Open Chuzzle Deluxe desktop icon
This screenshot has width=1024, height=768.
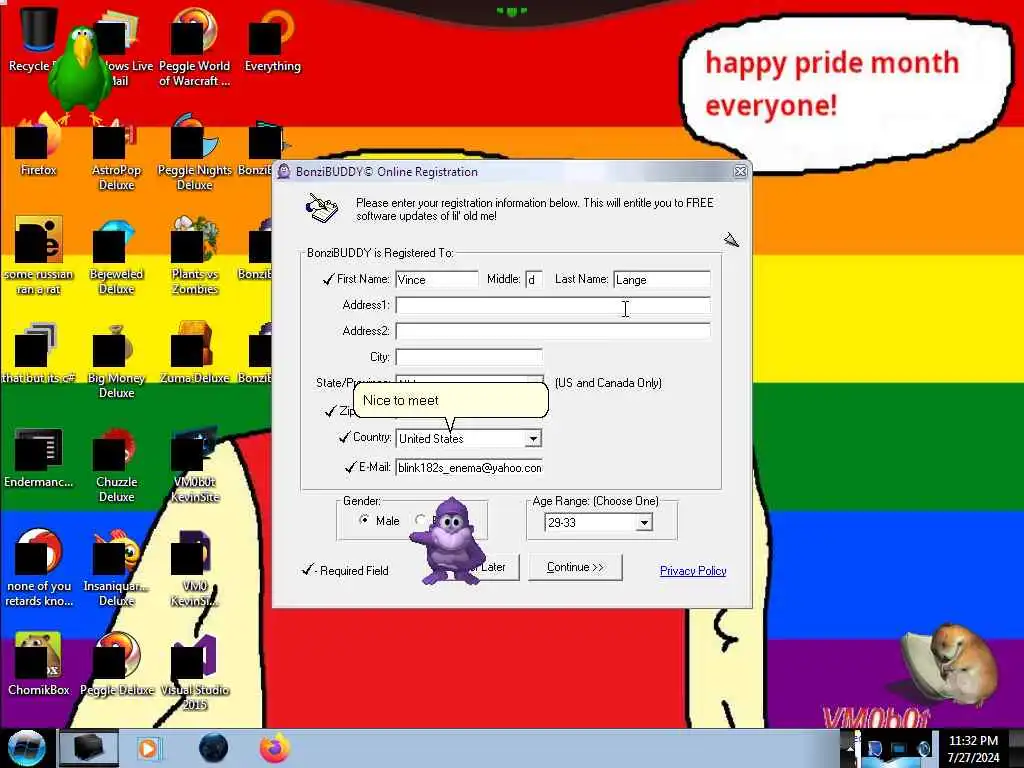tap(116, 464)
